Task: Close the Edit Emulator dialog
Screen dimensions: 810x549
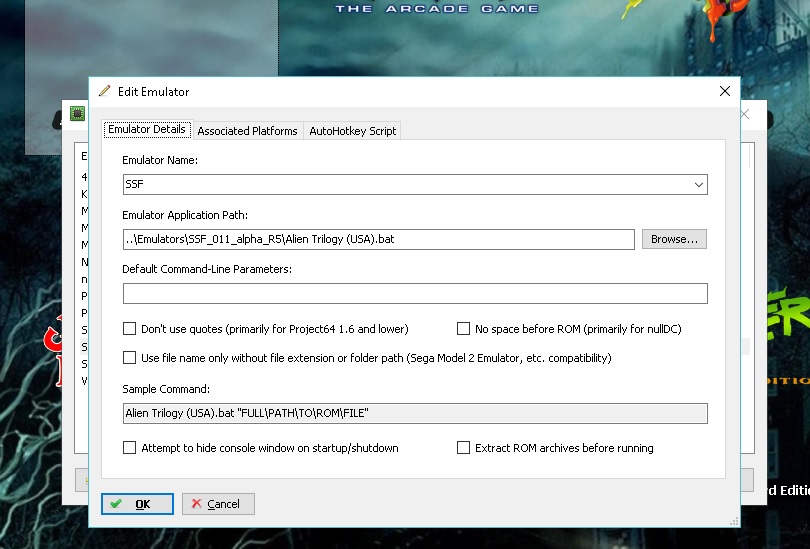Action: click(x=724, y=91)
